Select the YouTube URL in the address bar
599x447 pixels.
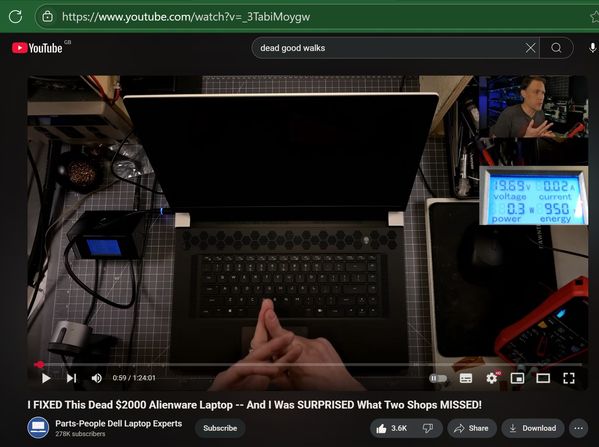tap(186, 17)
